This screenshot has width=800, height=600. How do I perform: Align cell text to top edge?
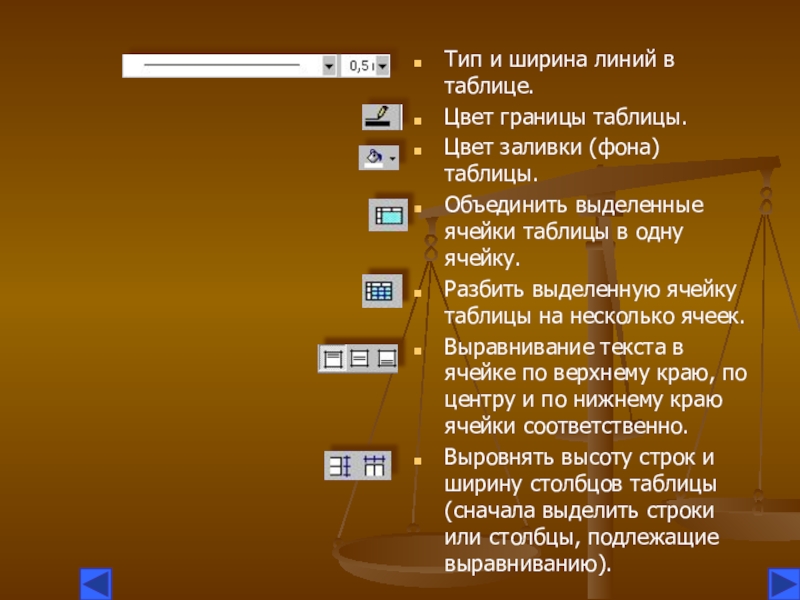(x=332, y=358)
